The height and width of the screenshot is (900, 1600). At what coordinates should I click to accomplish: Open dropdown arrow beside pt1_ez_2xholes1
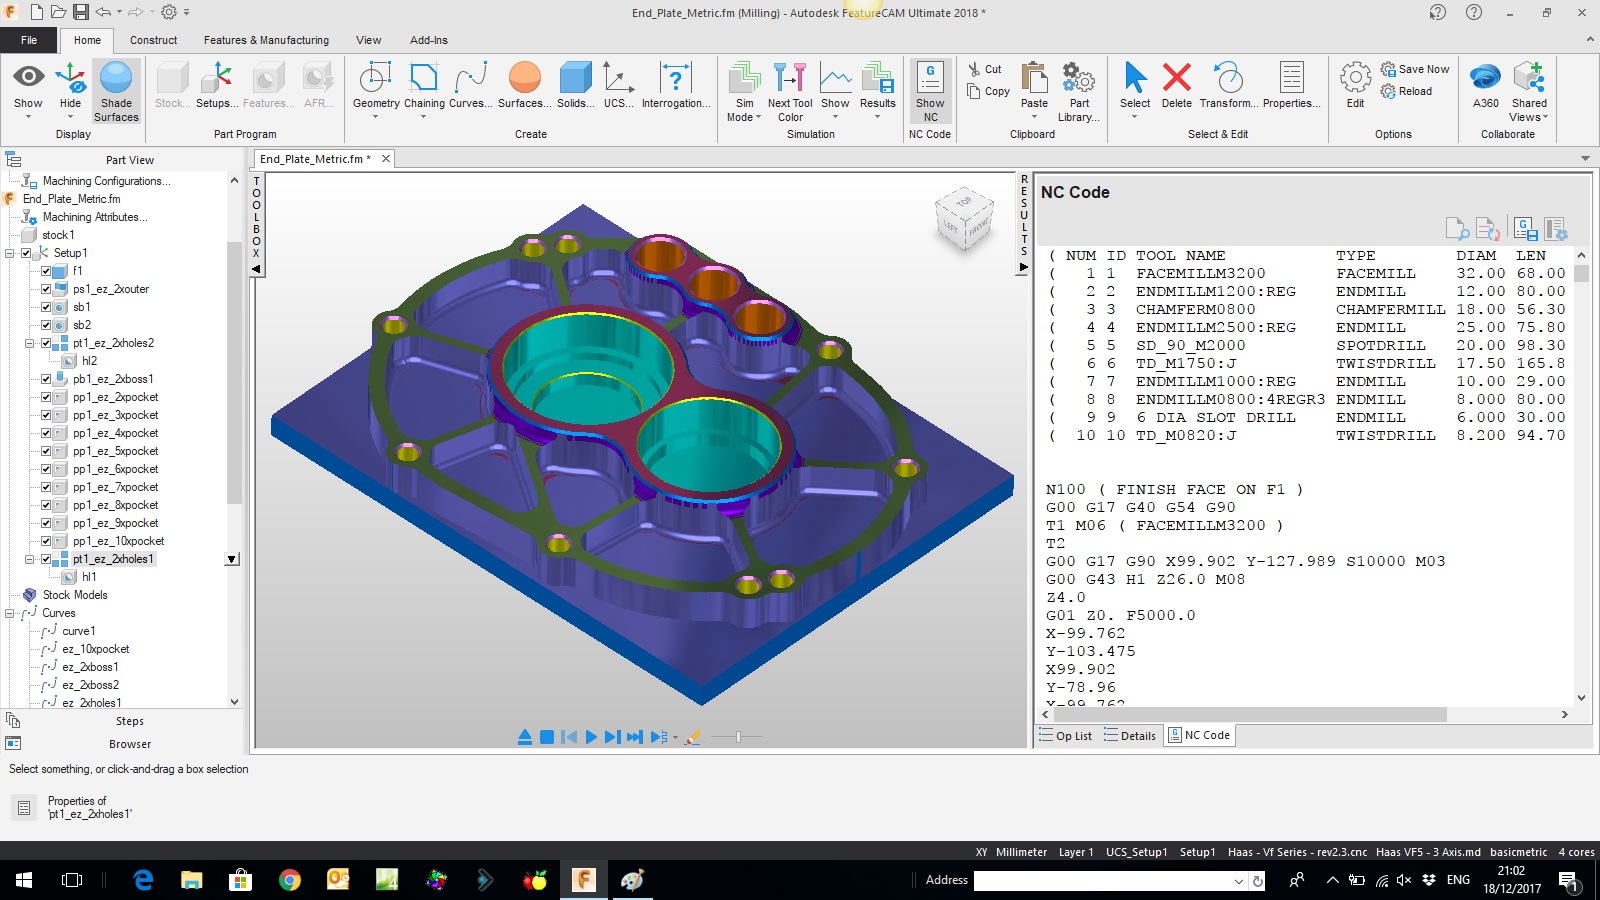[232, 559]
